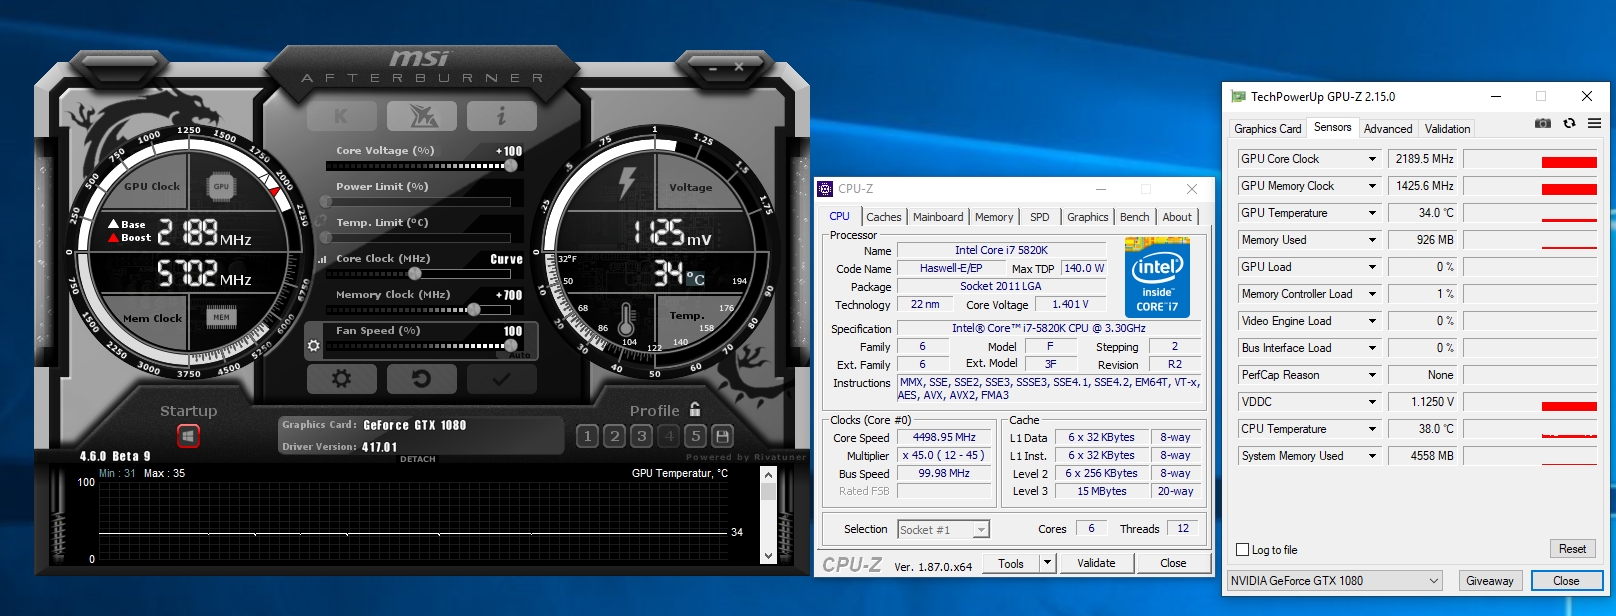Click the Close button in CPU-Z
This screenshot has width=1616, height=616.
[1173, 563]
